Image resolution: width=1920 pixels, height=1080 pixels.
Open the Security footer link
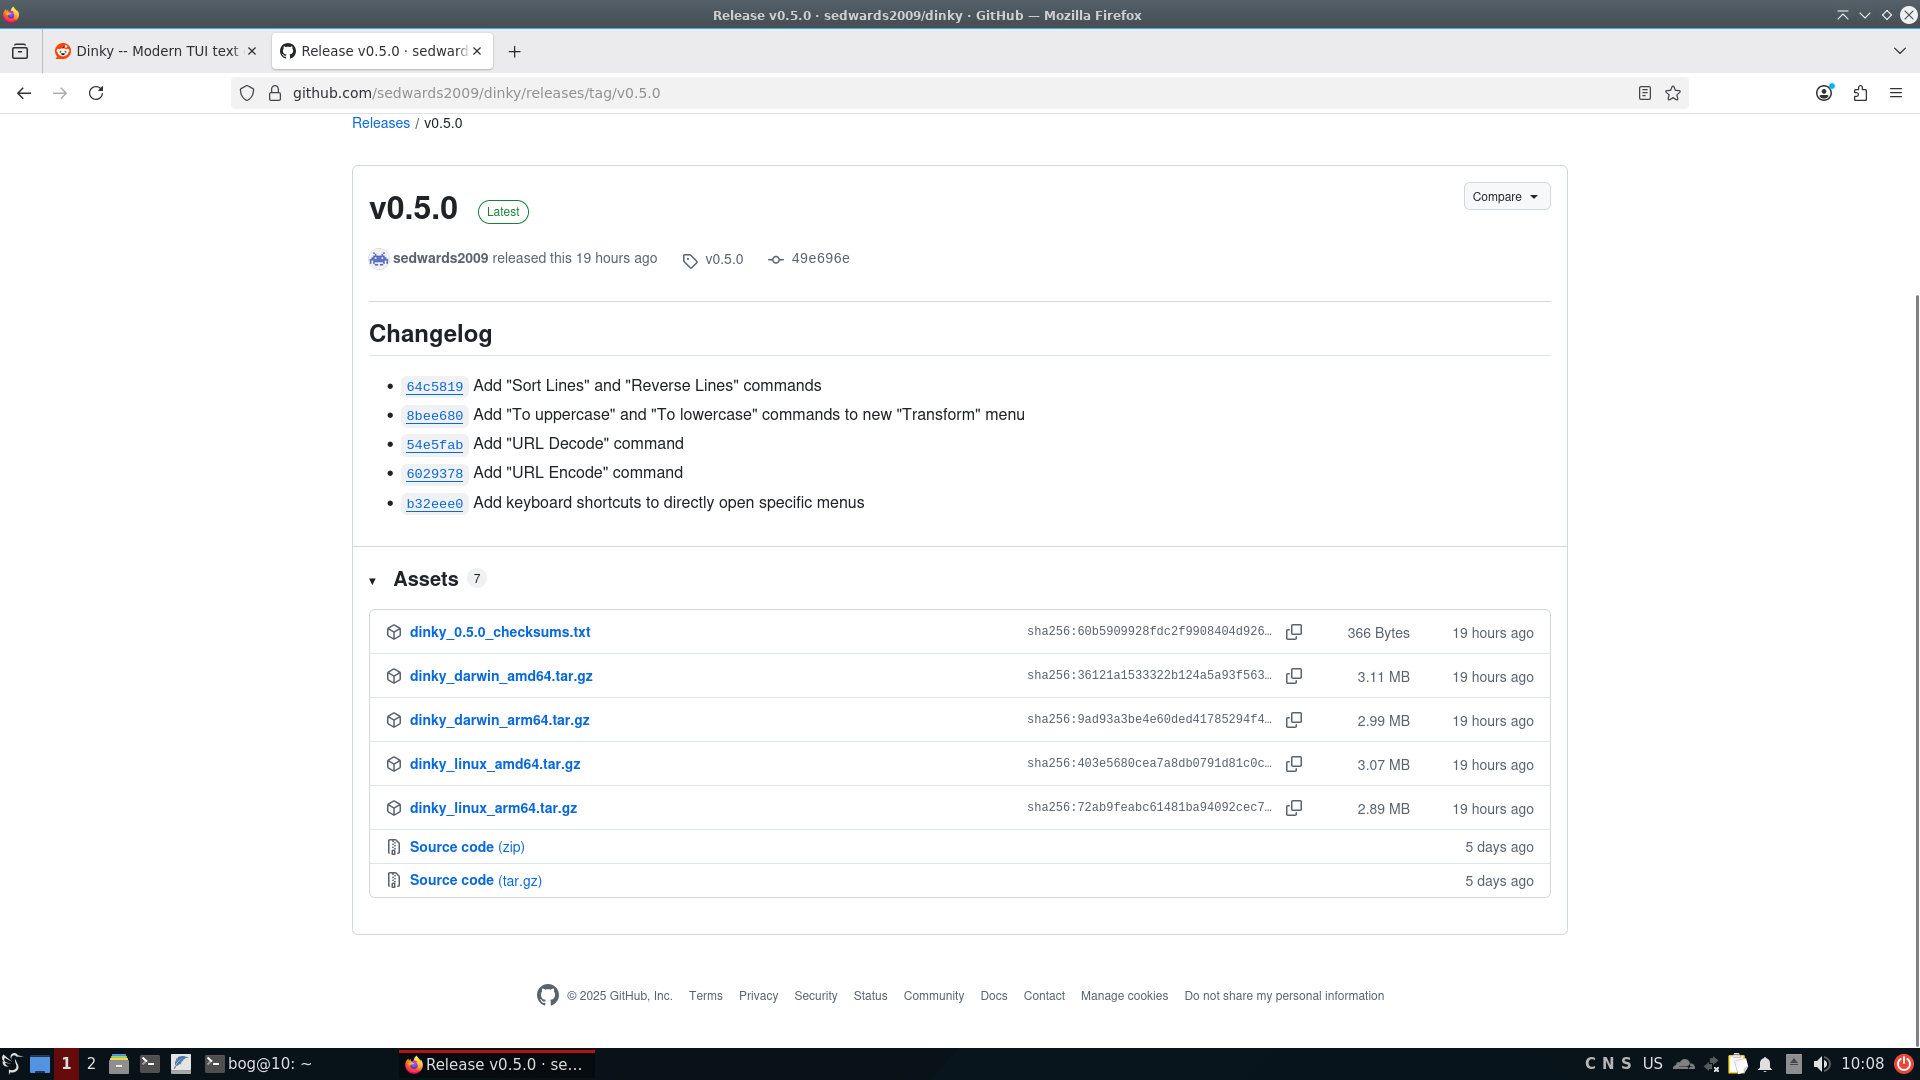click(816, 996)
